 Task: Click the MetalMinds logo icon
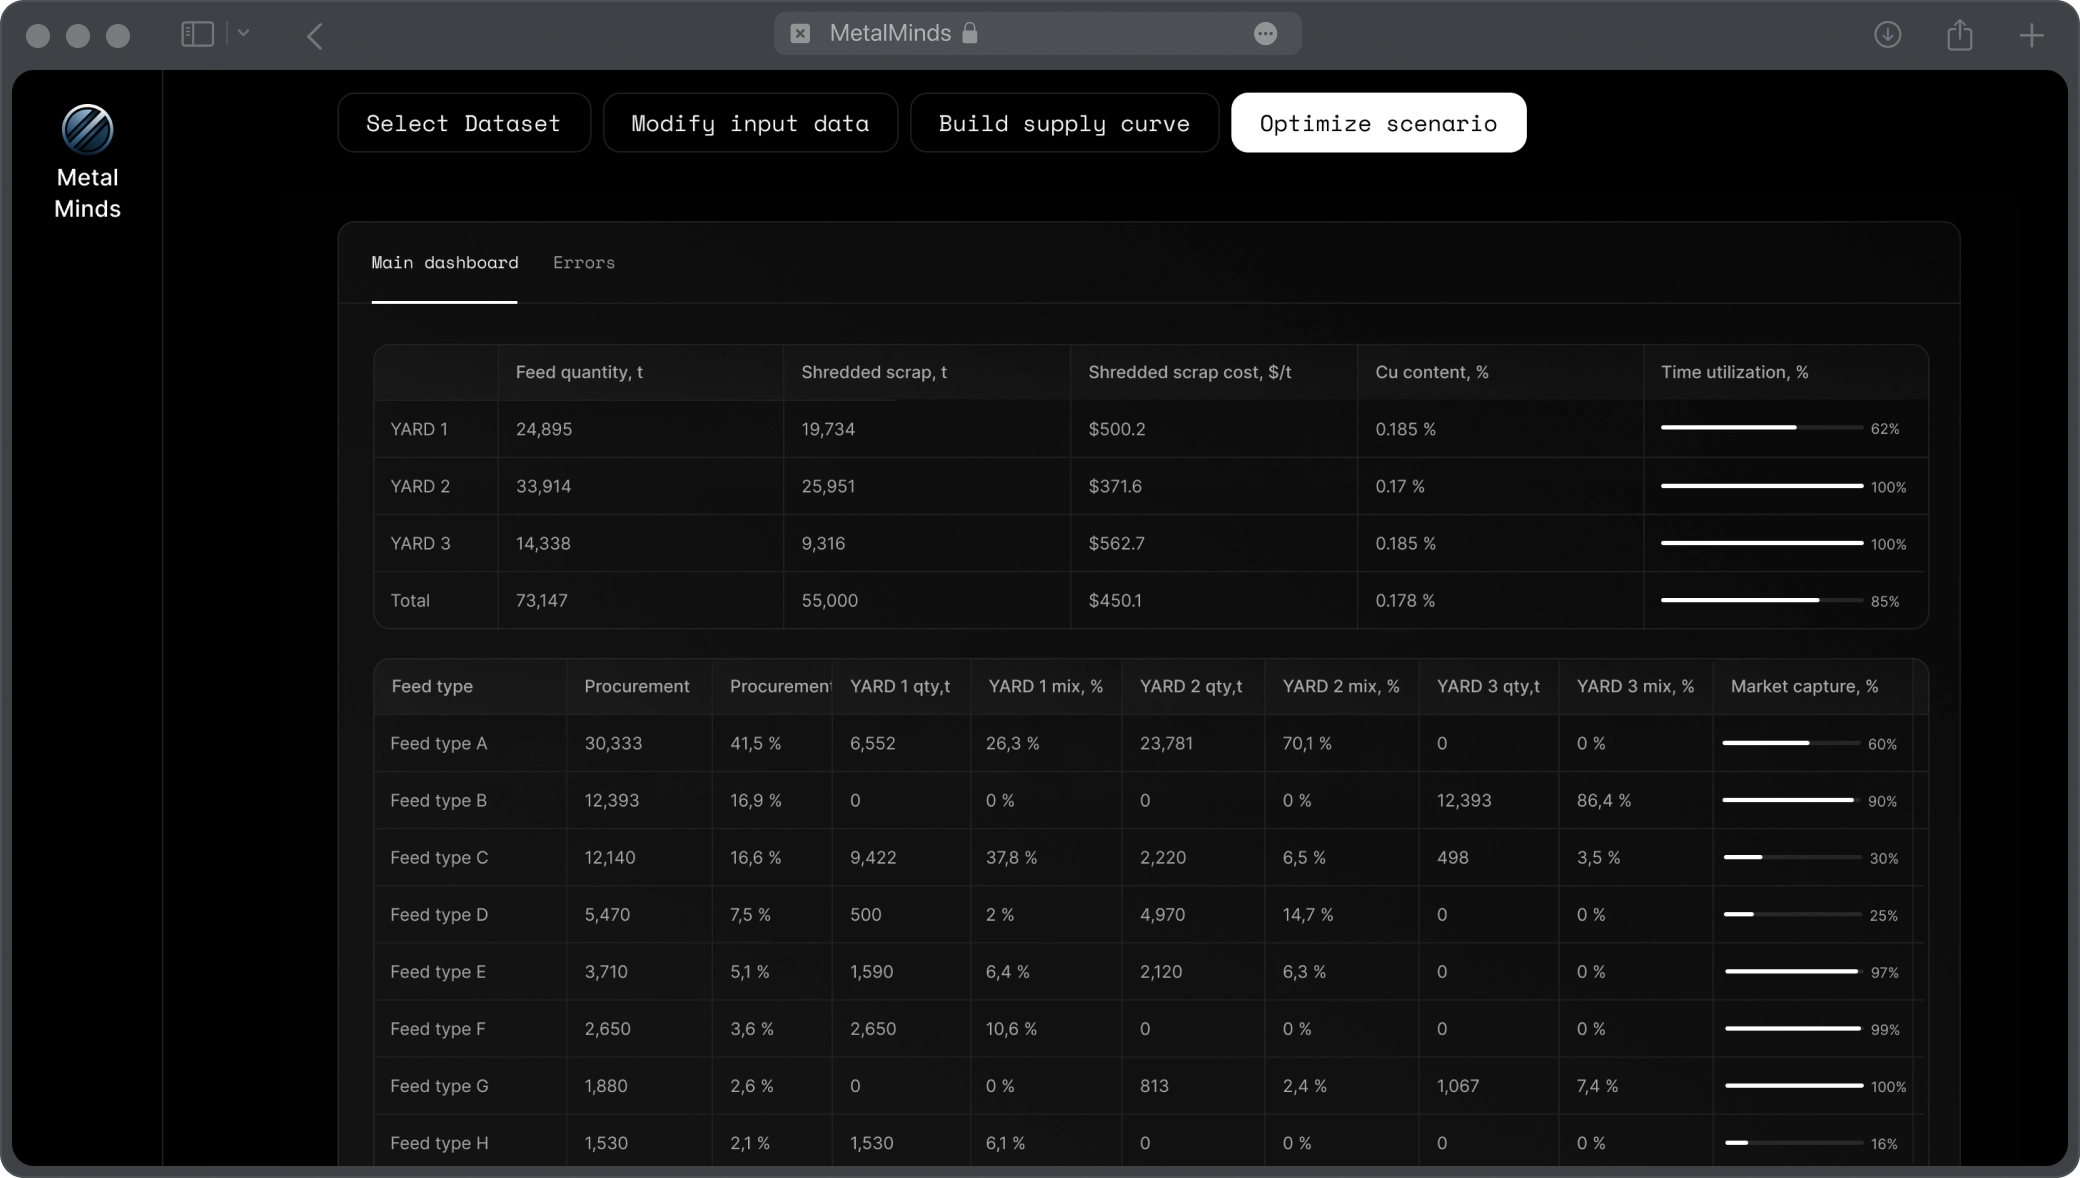(87, 130)
